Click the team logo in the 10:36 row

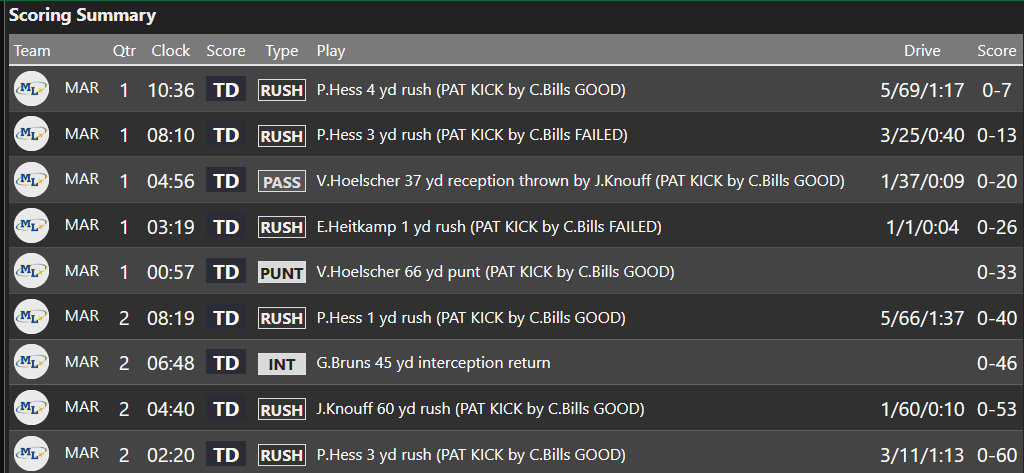[x=31, y=89]
